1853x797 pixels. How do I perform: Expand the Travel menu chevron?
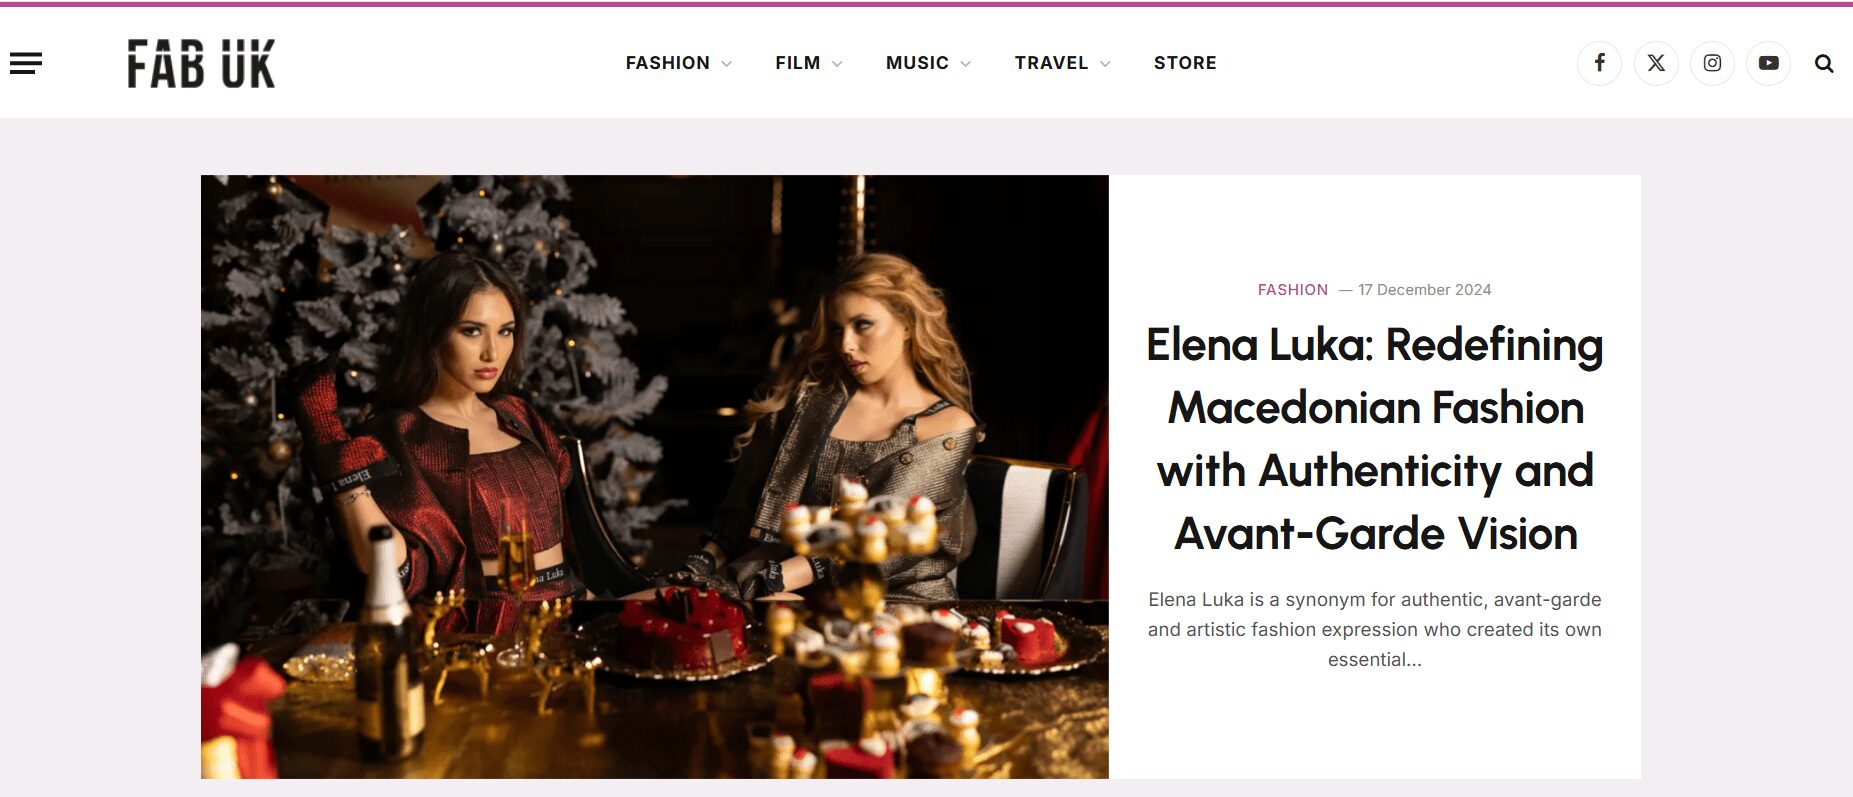pyautogui.click(x=1105, y=64)
